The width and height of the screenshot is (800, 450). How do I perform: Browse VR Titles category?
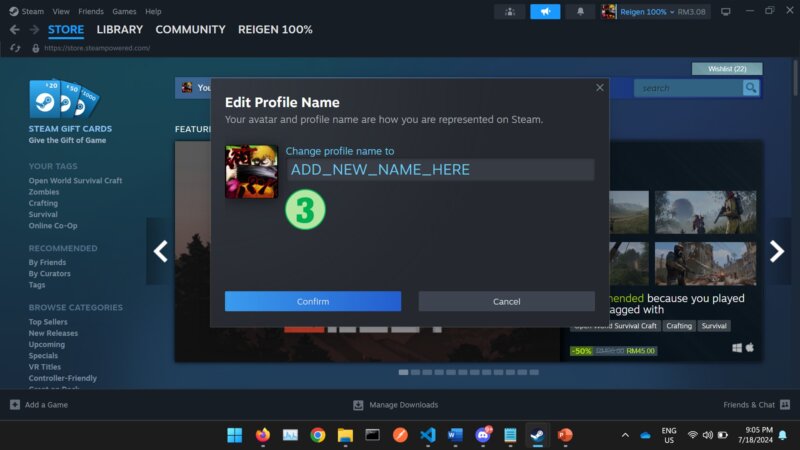coord(44,367)
